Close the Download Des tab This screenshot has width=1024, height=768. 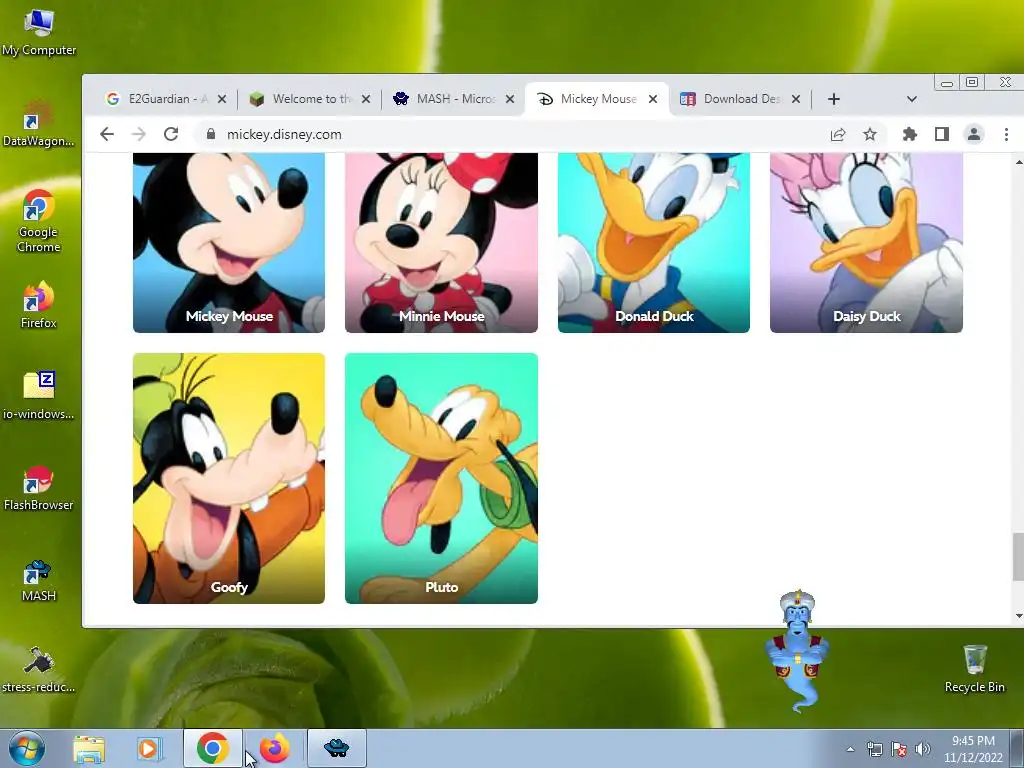click(796, 99)
